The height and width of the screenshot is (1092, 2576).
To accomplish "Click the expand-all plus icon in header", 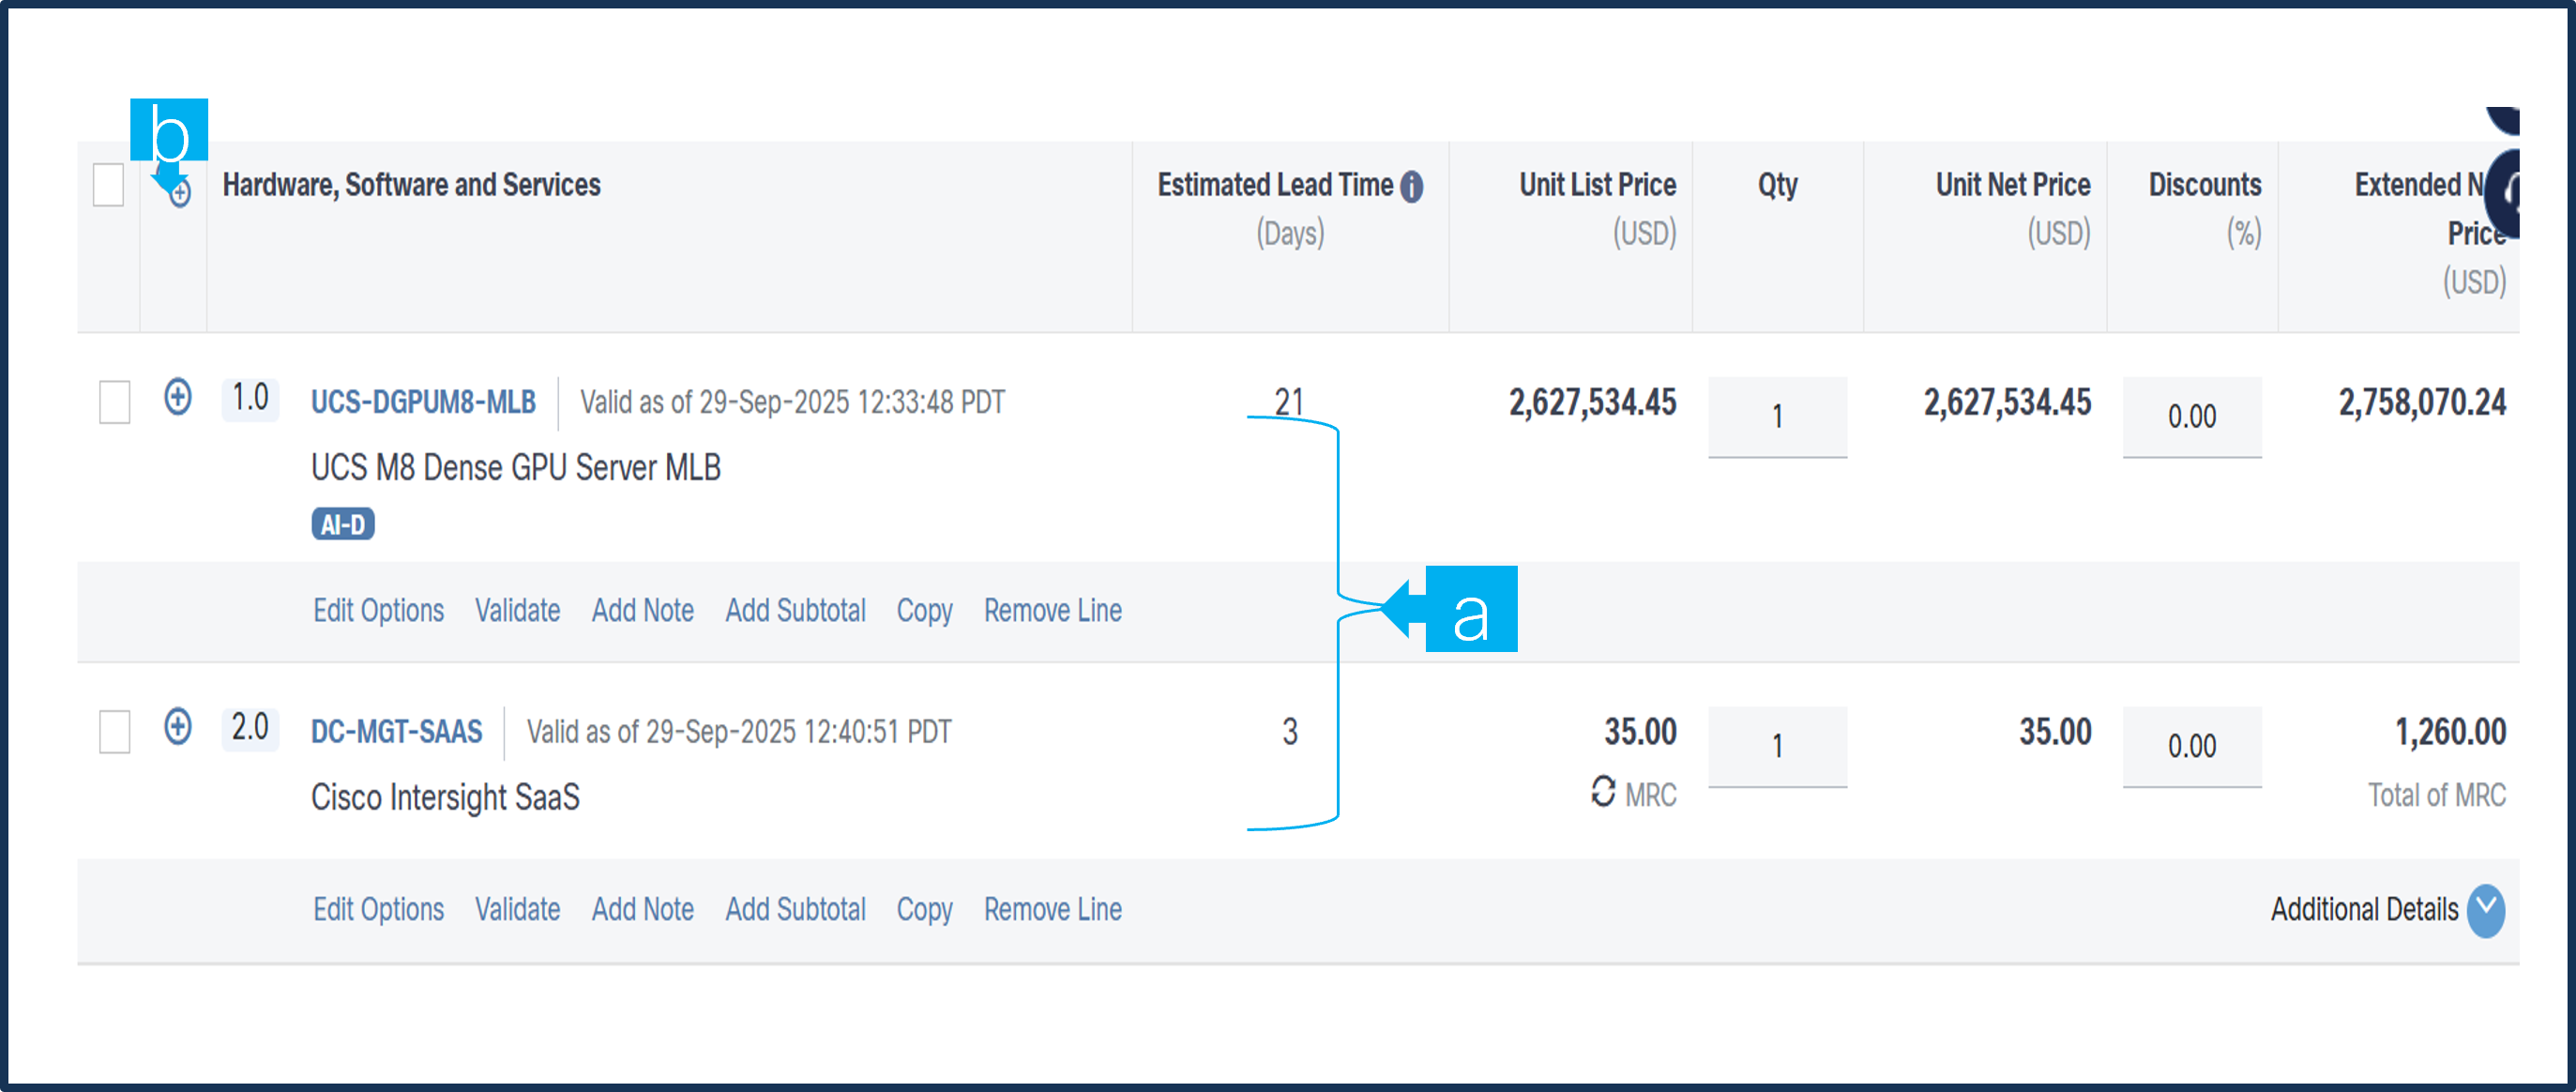I will pos(180,194).
